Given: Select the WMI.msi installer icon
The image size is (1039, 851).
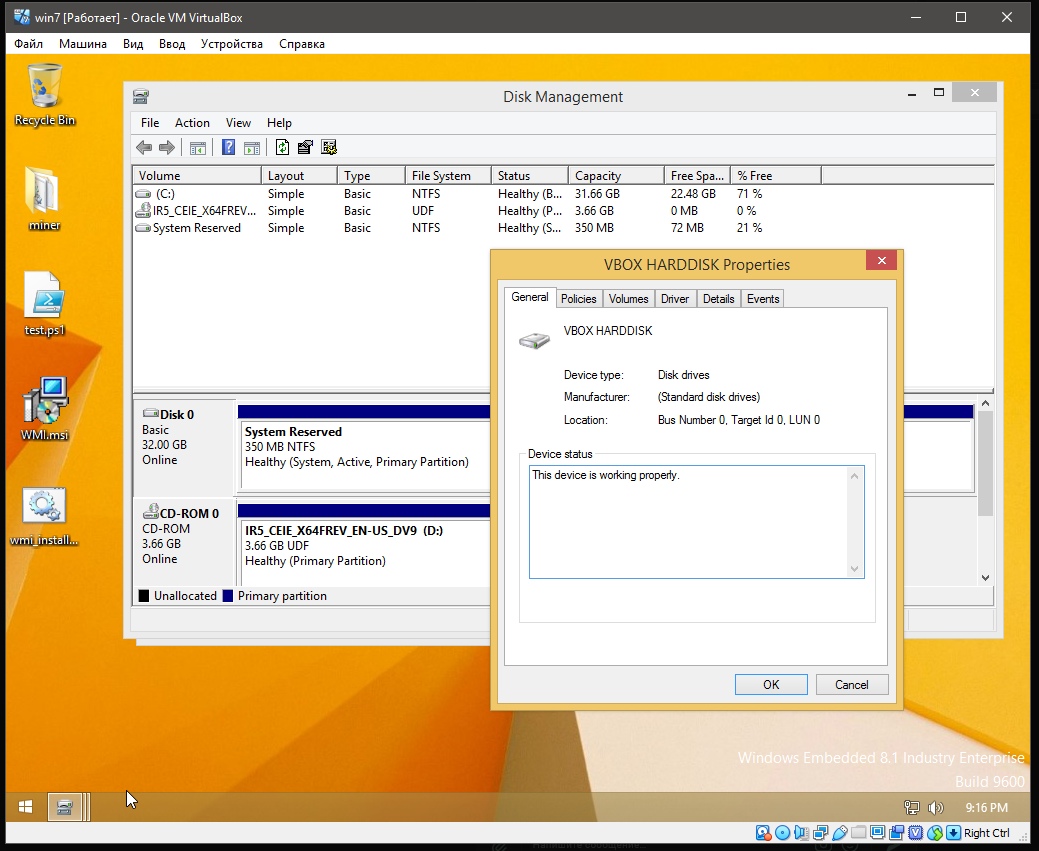Looking at the screenshot, I should (44, 408).
